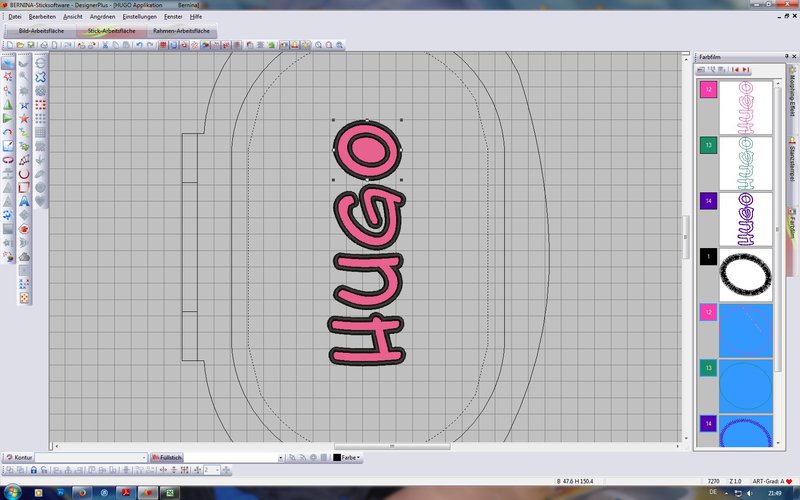Redo the last undone action
Viewport: 800px width, 500px height.
click(150, 45)
